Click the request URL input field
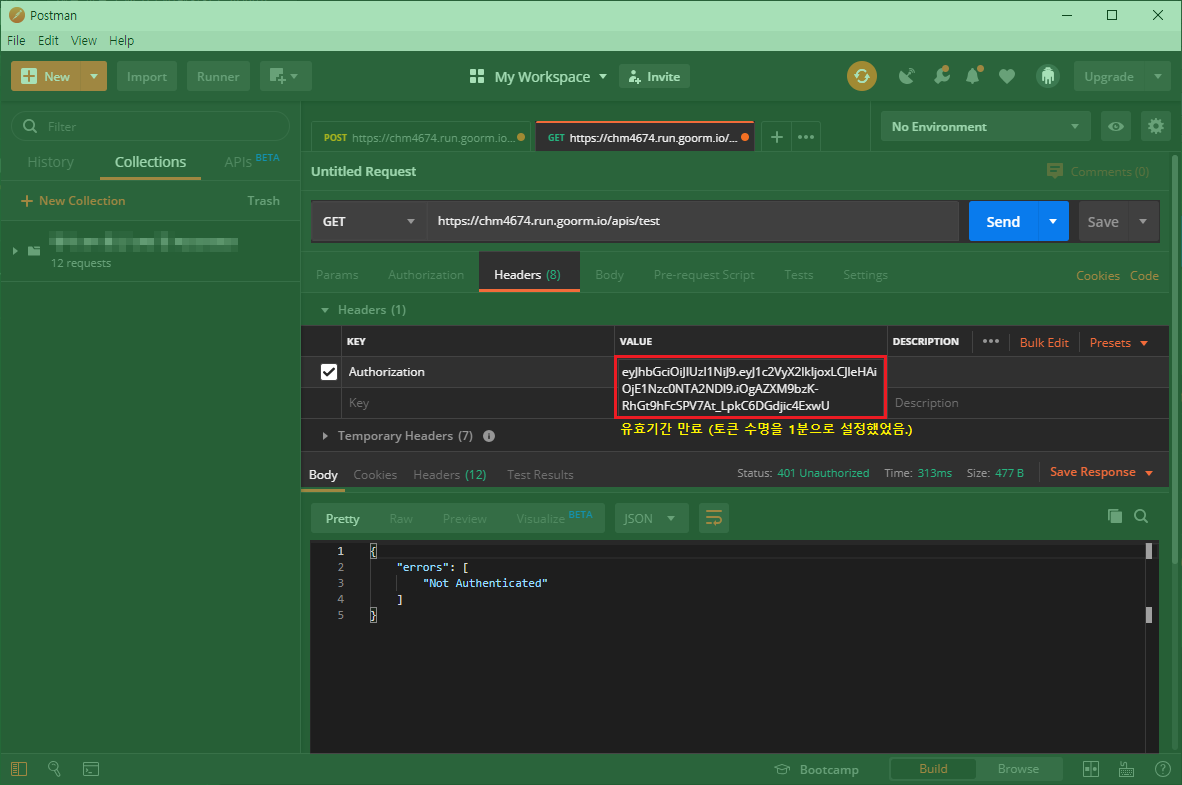This screenshot has height=785, width=1182. 693,221
